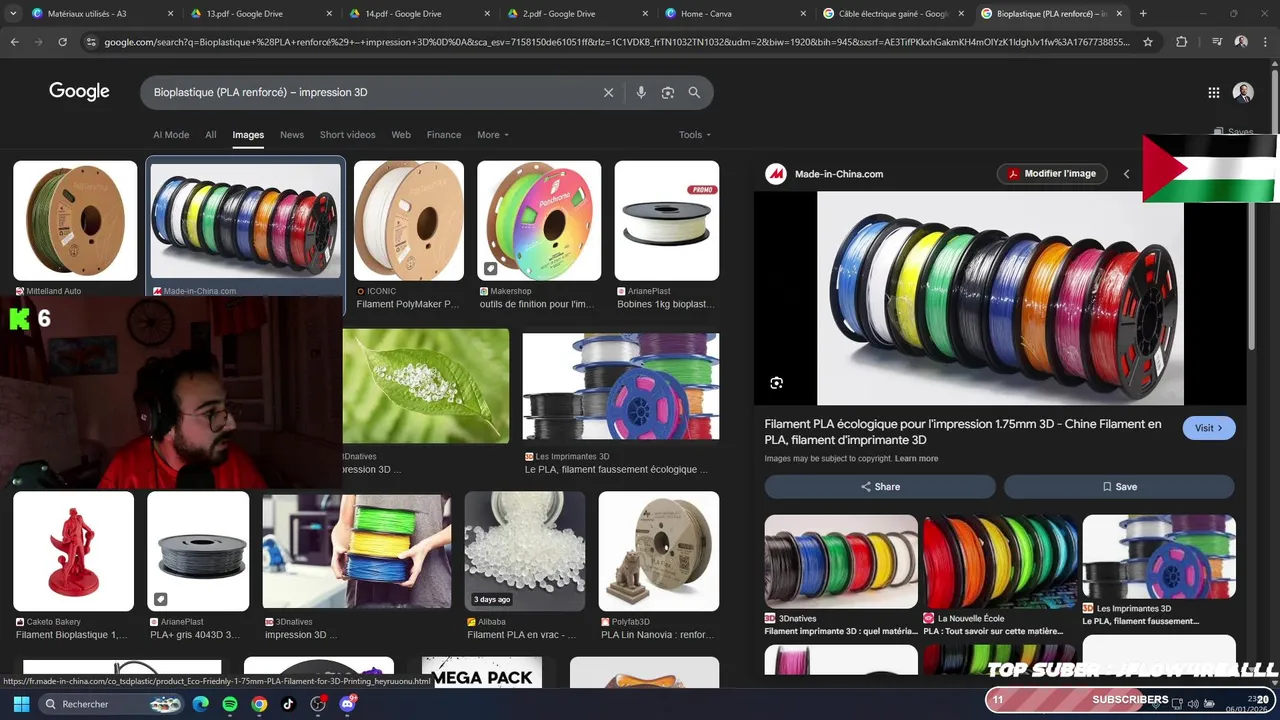Open the More search filters dropdown
Screen dimensions: 1280x720
click(x=493, y=135)
